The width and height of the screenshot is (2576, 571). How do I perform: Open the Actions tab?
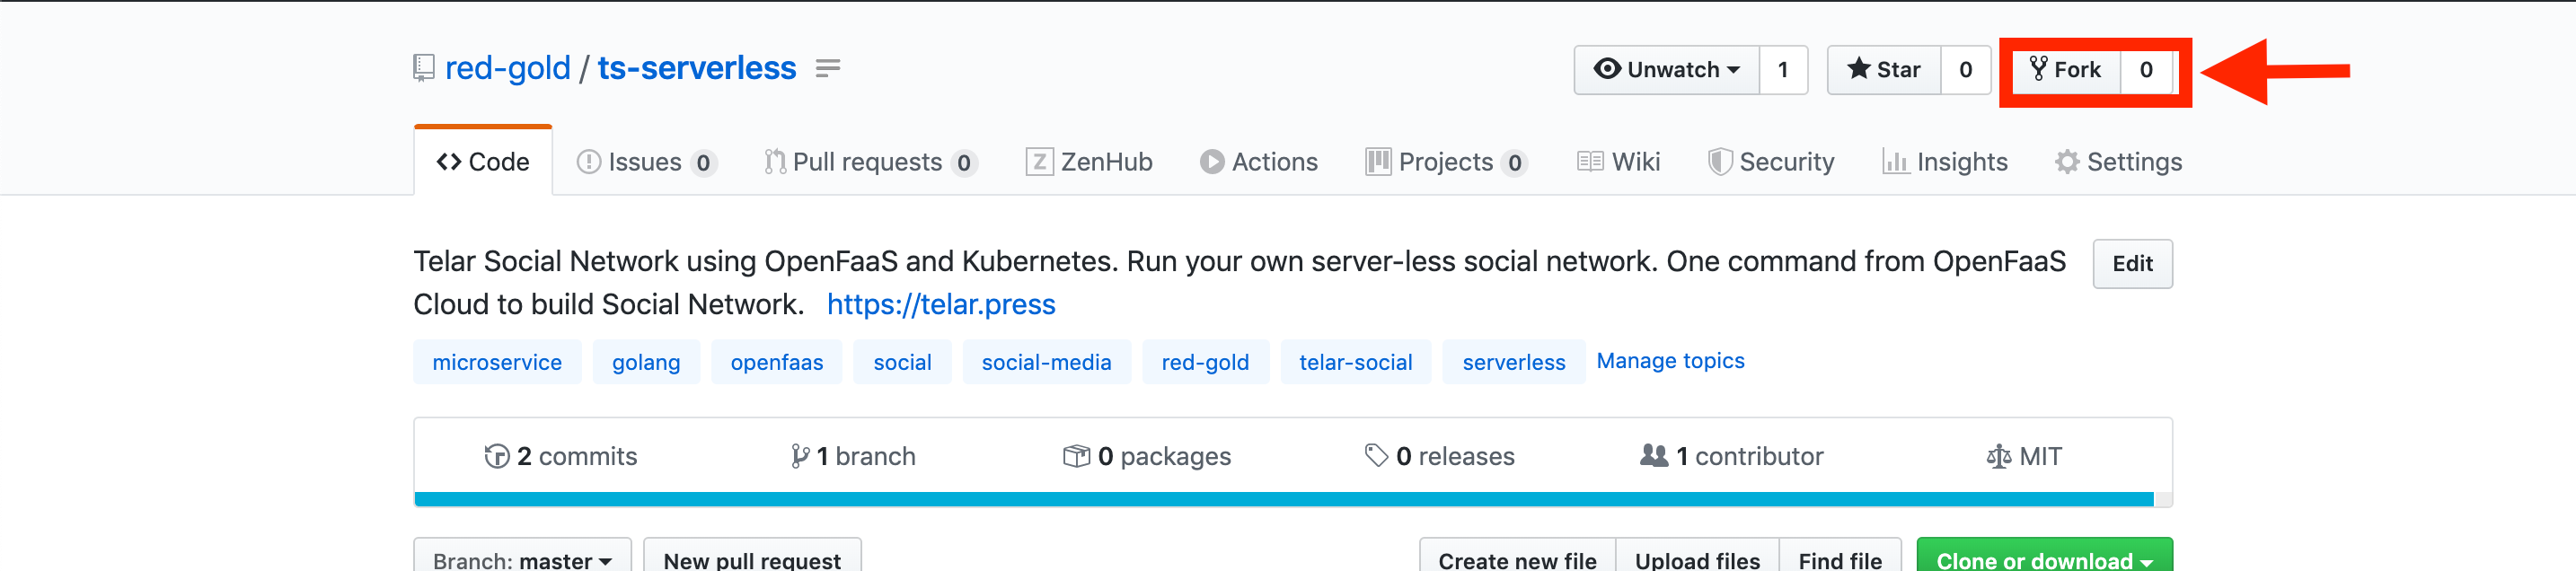pos(1259,162)
